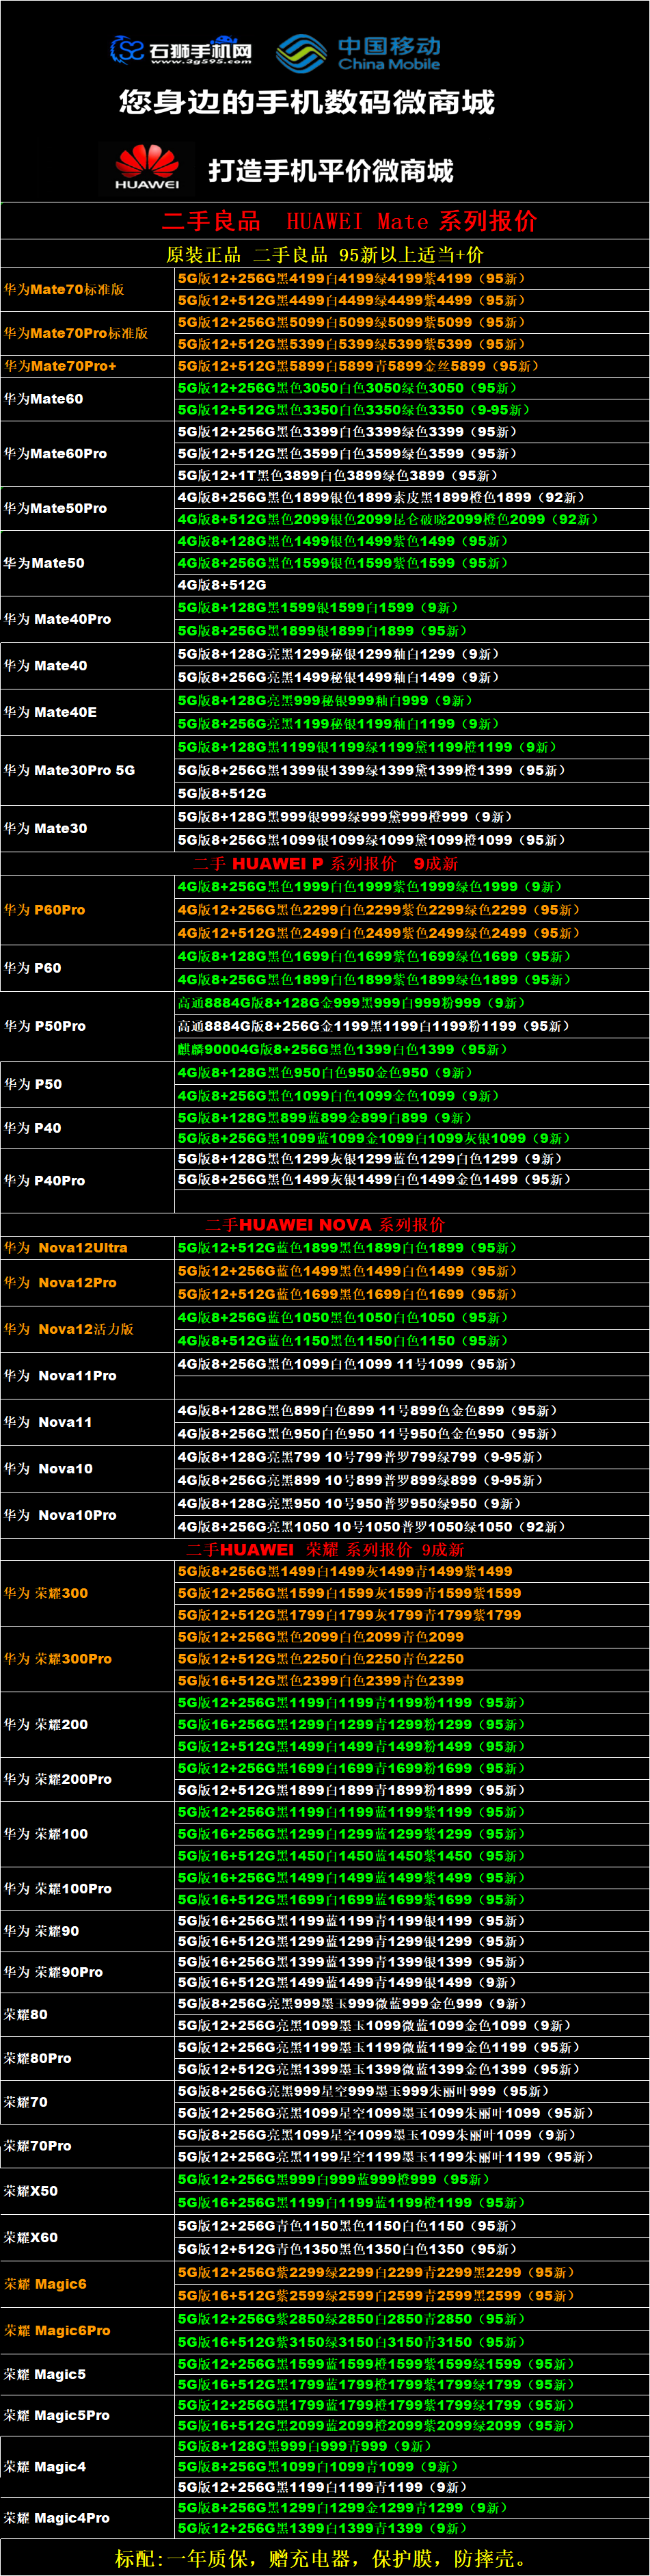Click the P60Pro 4G版12+512G 2499 row

click(412, 933)
